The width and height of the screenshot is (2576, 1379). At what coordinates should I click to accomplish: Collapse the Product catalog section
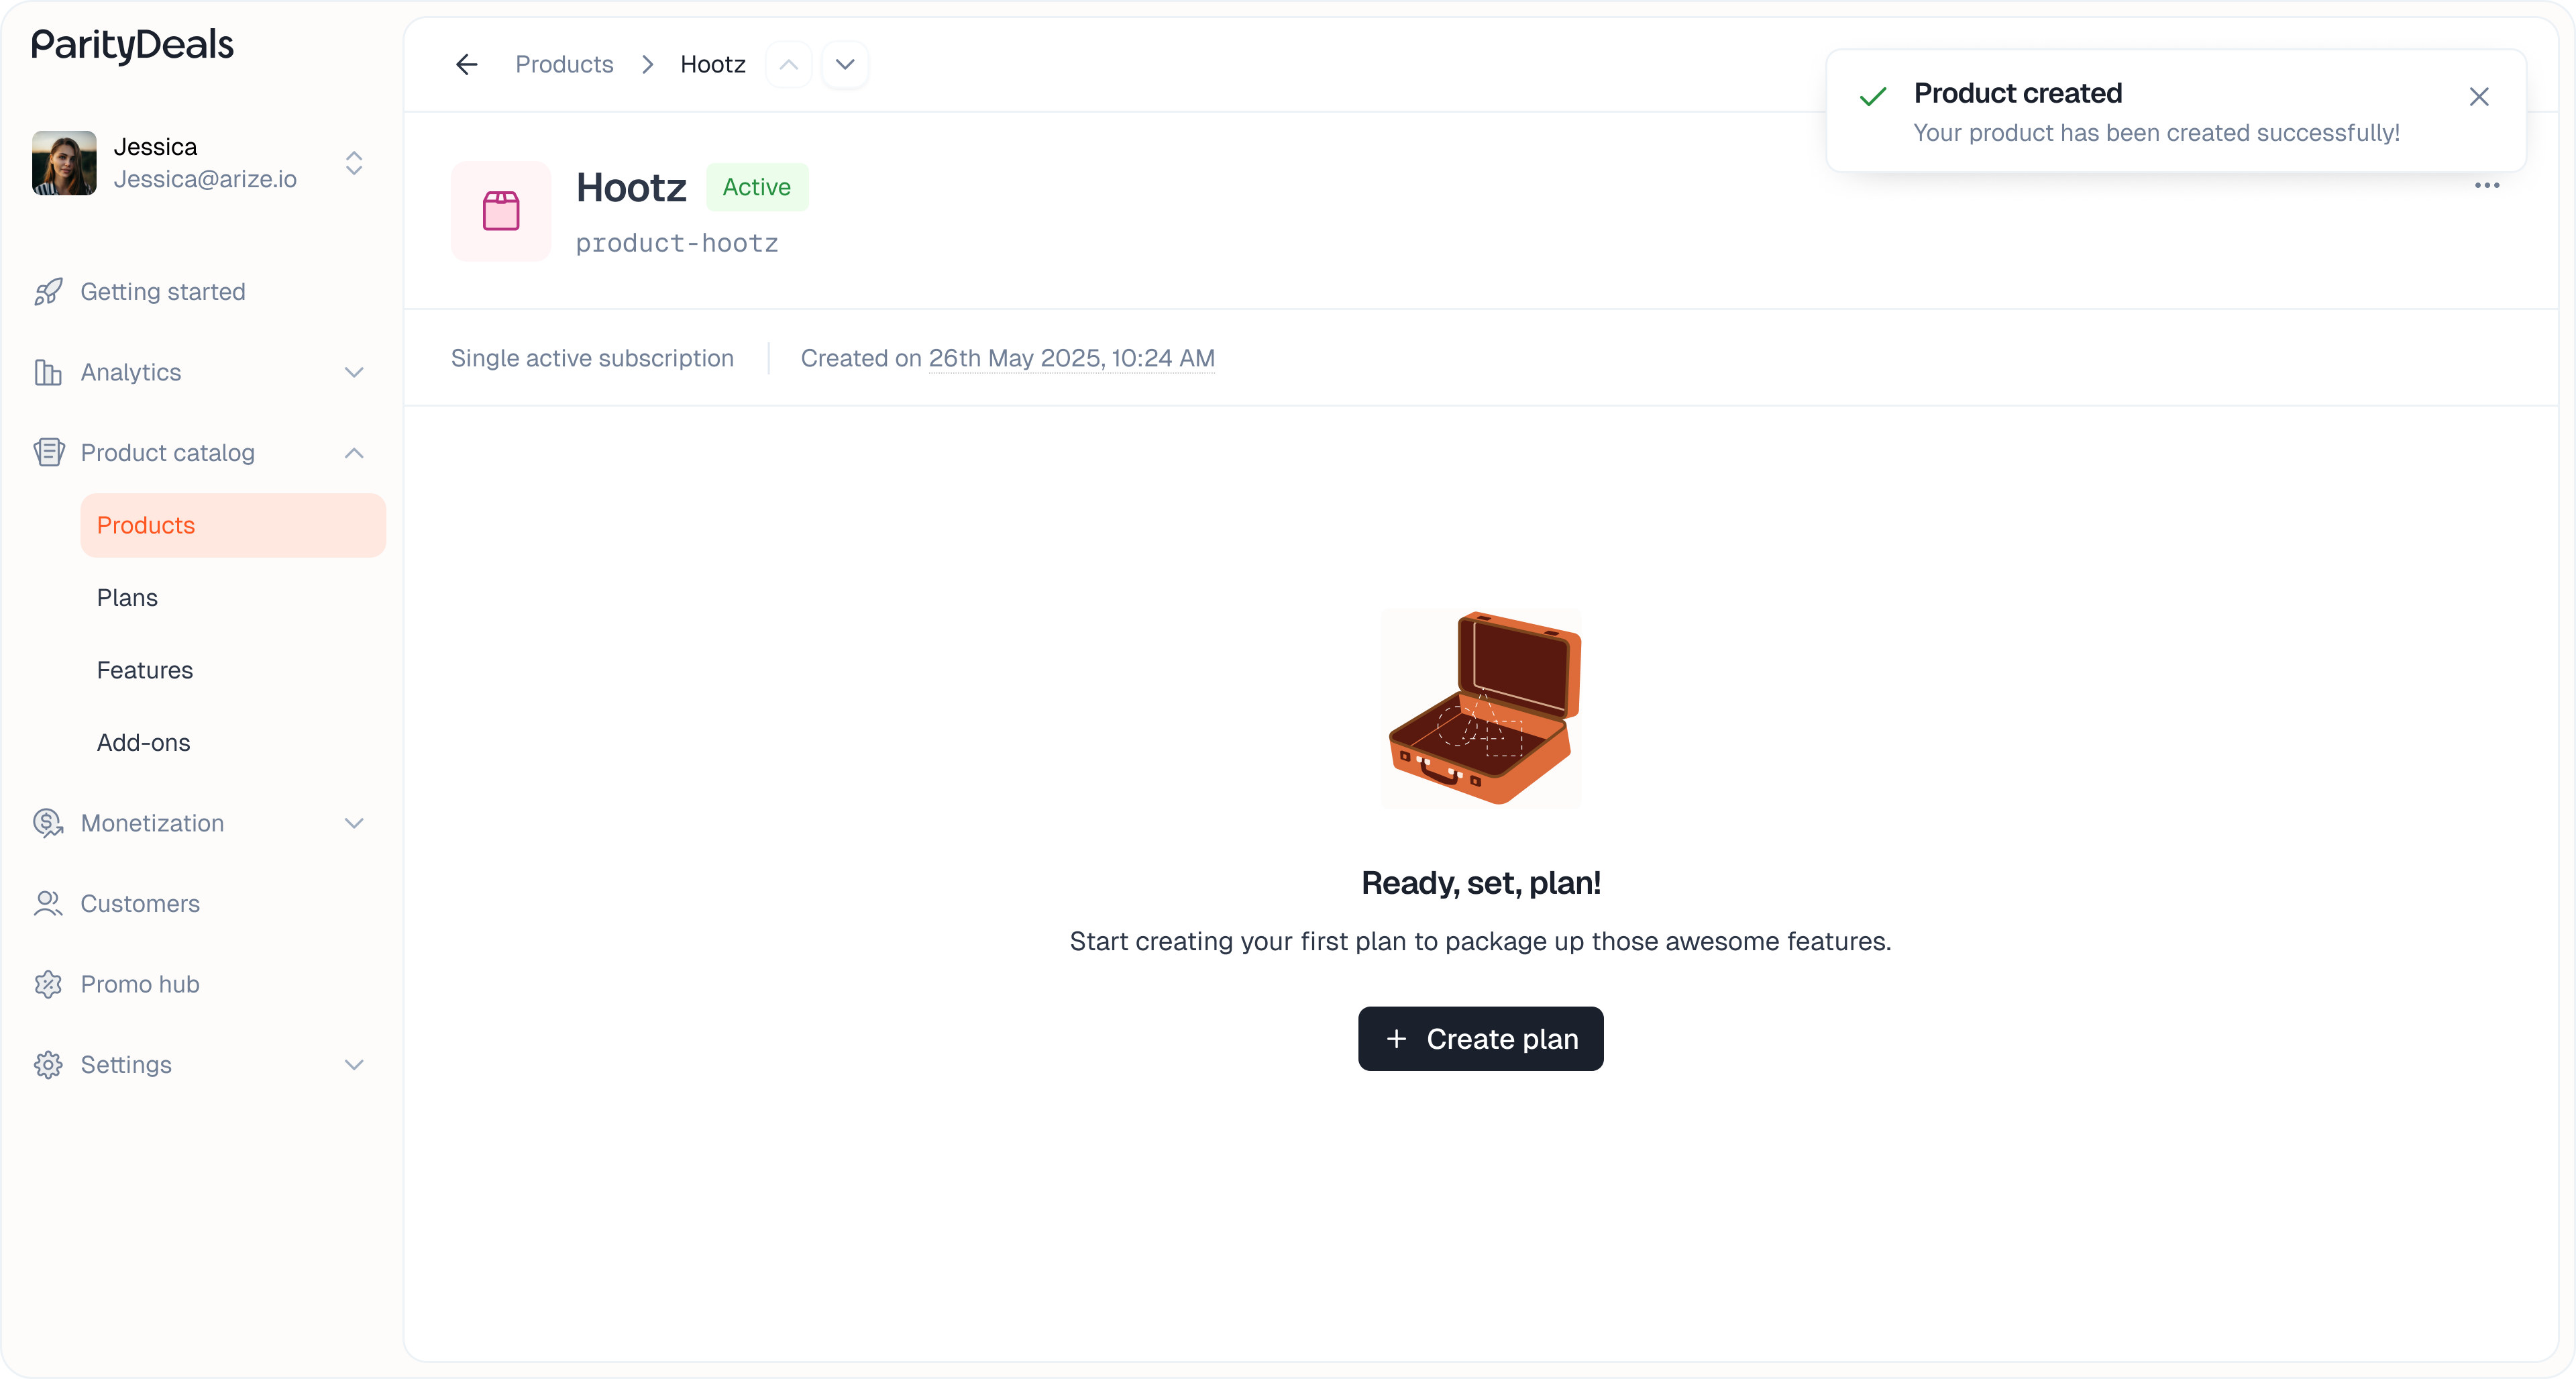tap(353, 453)
